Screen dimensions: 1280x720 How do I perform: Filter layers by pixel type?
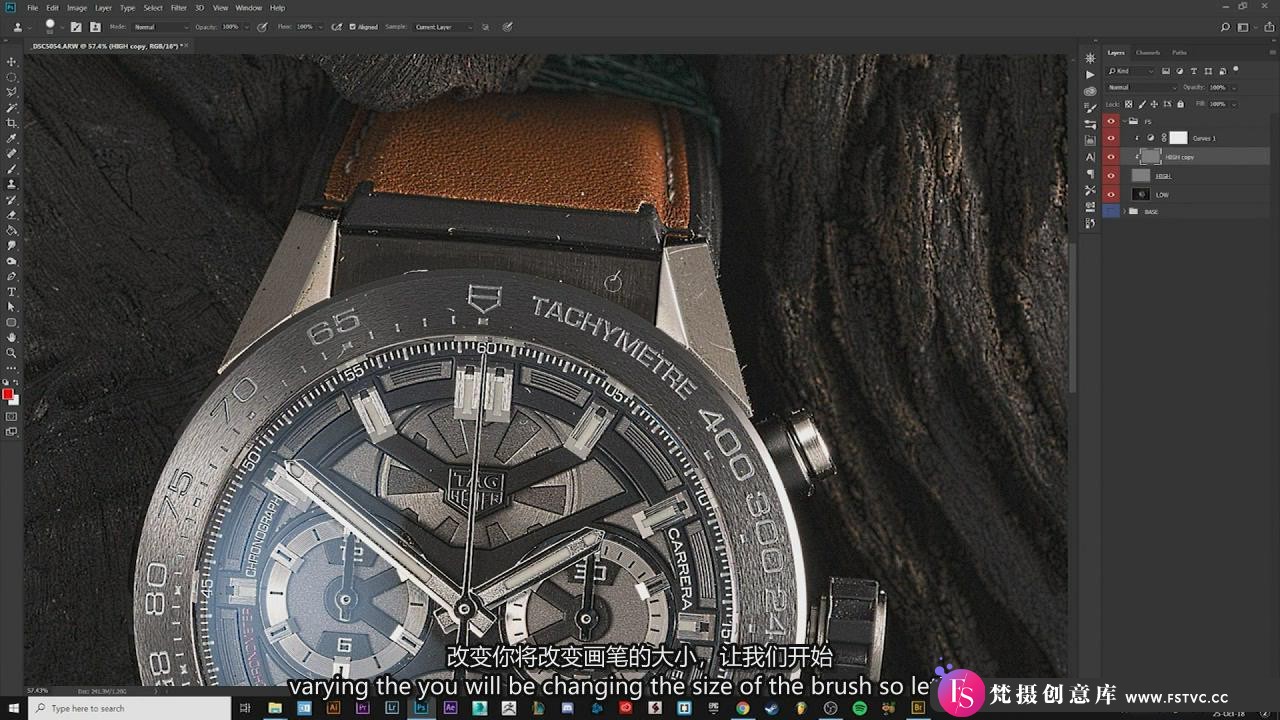(1168, 71)
